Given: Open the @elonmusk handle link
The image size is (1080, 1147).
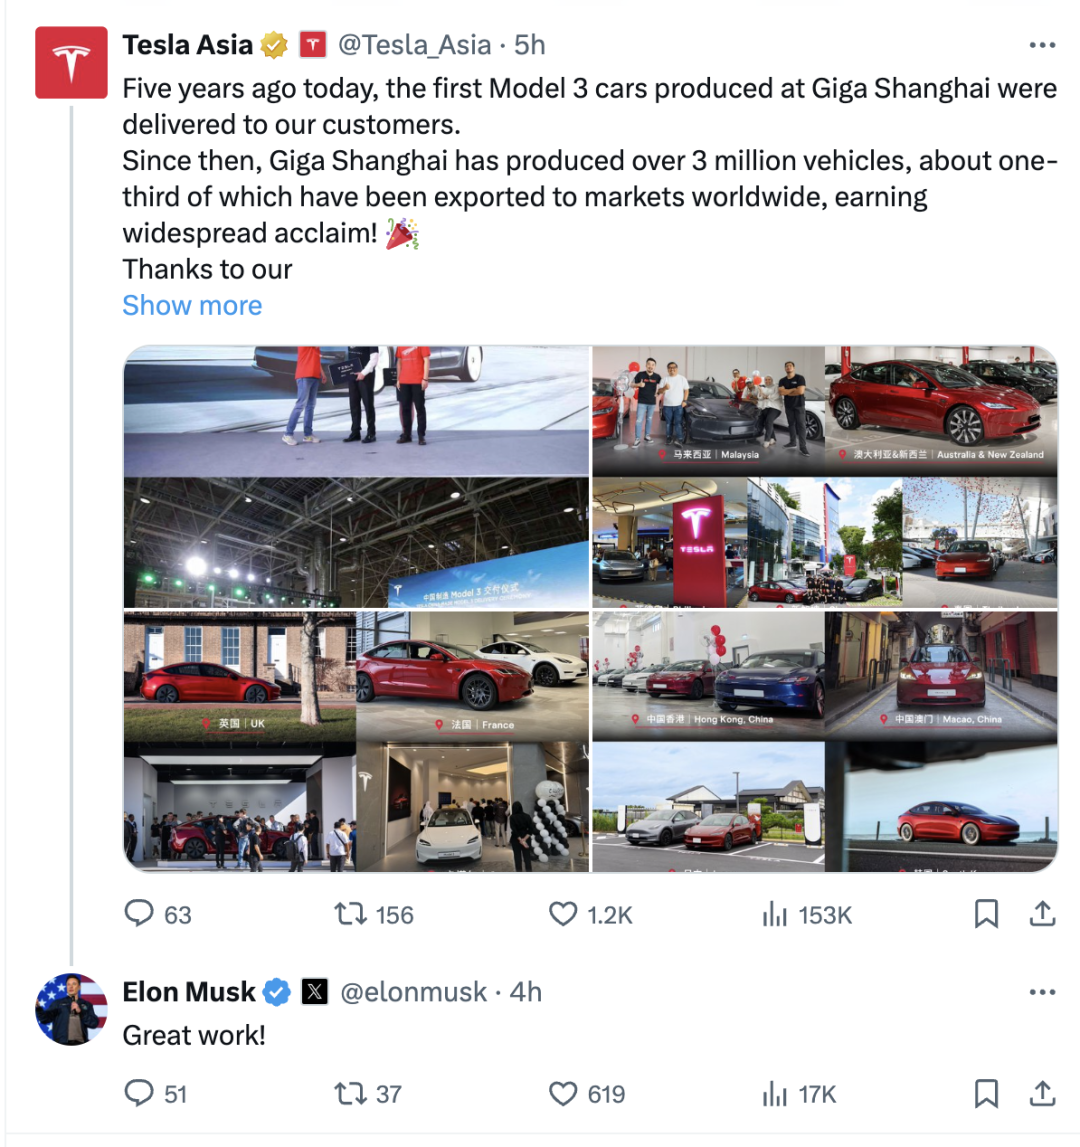Looking at the screenshot, I should click(x=414, y=992).
